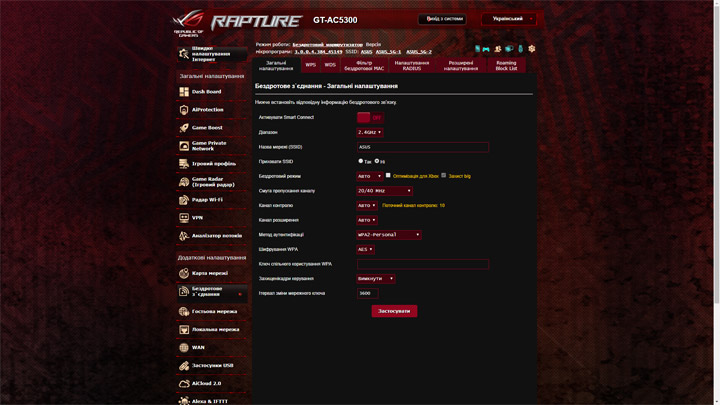Open firmware version 3.0.0.4.384_45149 link

click(318, 52)
